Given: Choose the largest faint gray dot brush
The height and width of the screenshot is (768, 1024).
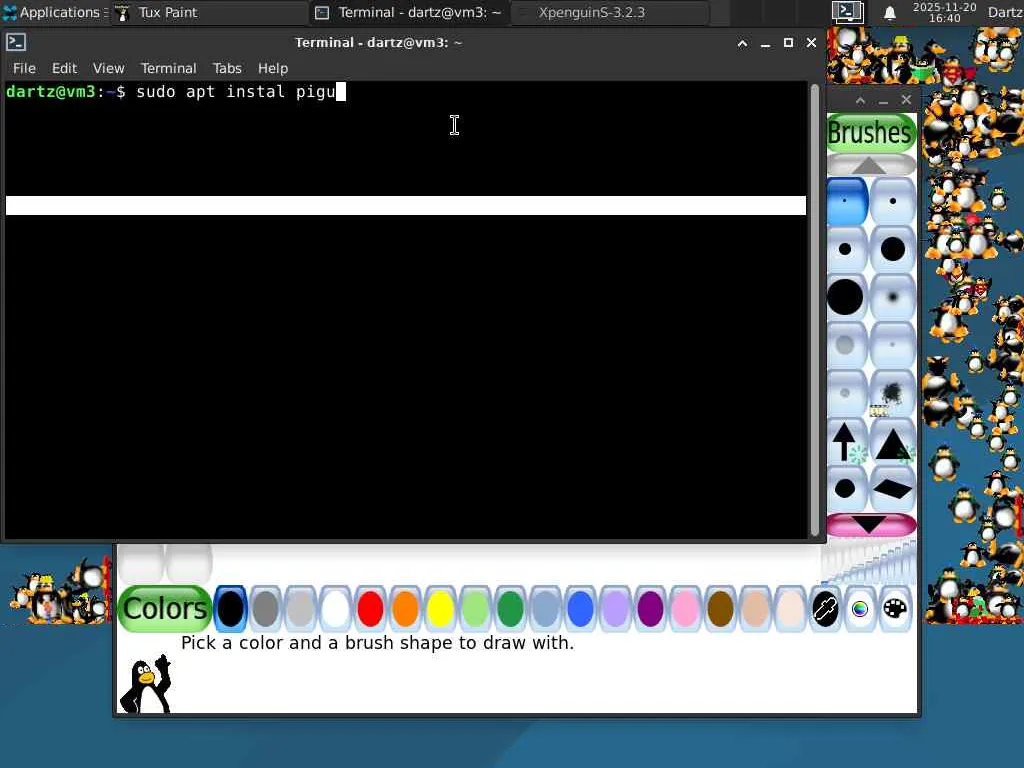Looking at the screenshot, I should click(x=846, y=345).
